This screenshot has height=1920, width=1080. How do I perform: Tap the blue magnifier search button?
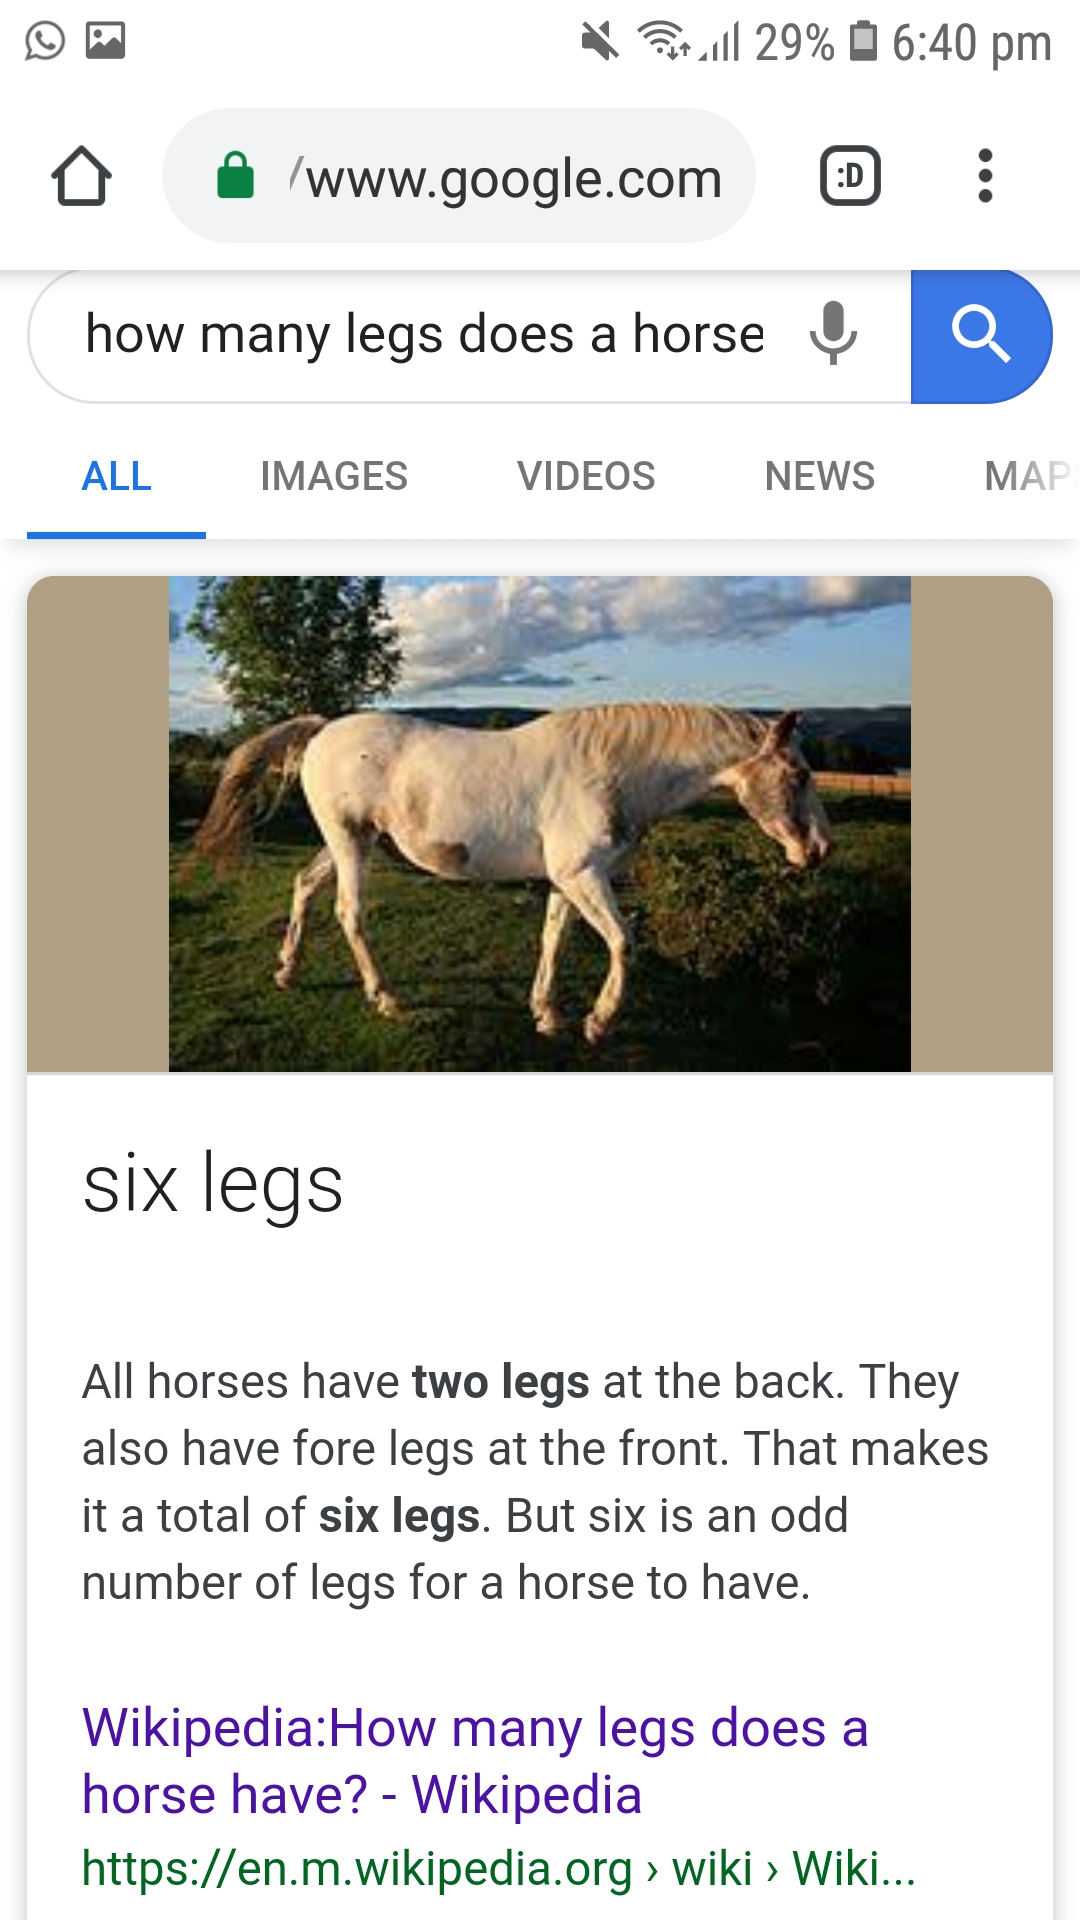click(981, 336)
